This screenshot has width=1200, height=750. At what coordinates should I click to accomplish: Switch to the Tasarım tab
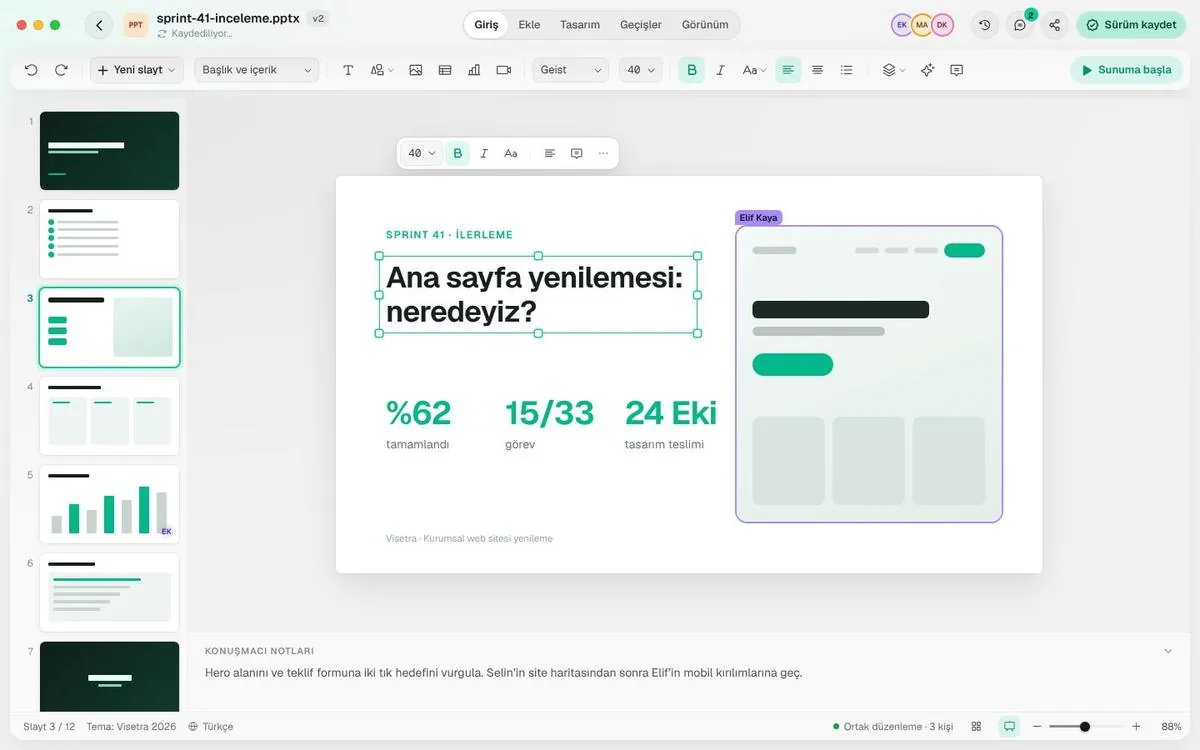pyautogui.click(x=580, y=25)
